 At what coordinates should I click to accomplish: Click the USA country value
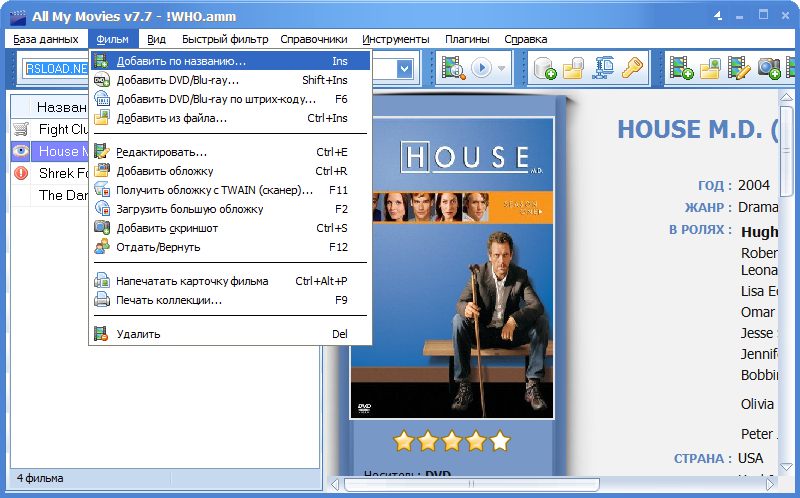[x=751, y=458]
